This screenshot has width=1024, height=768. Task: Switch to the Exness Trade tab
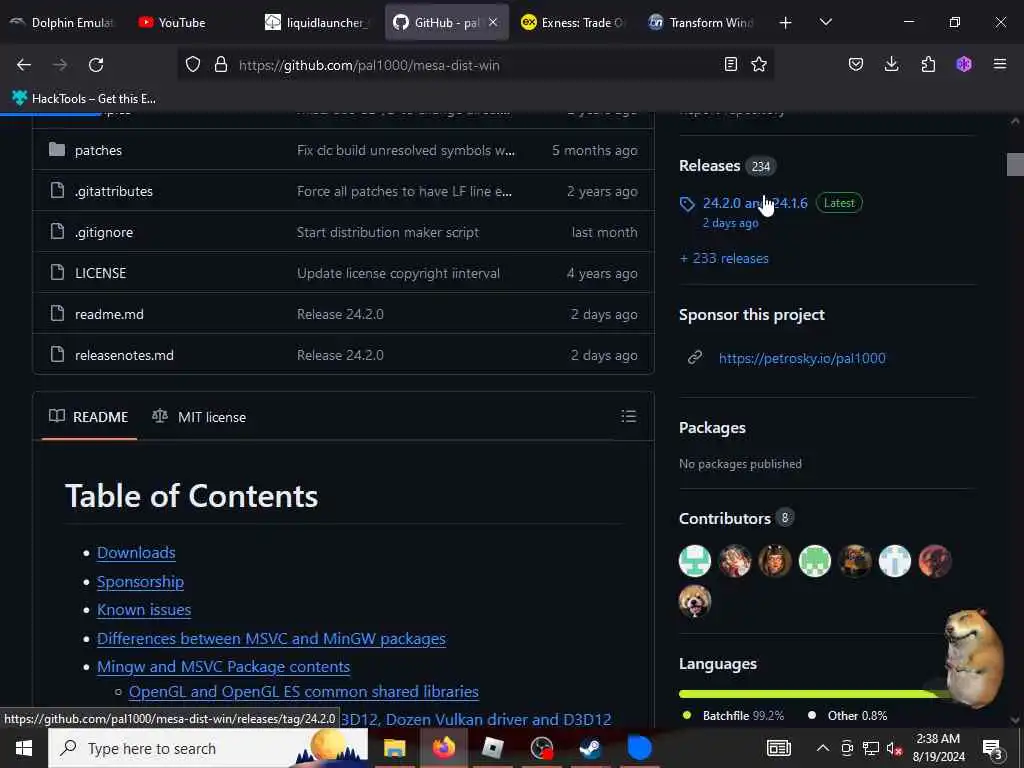(573, 23)
